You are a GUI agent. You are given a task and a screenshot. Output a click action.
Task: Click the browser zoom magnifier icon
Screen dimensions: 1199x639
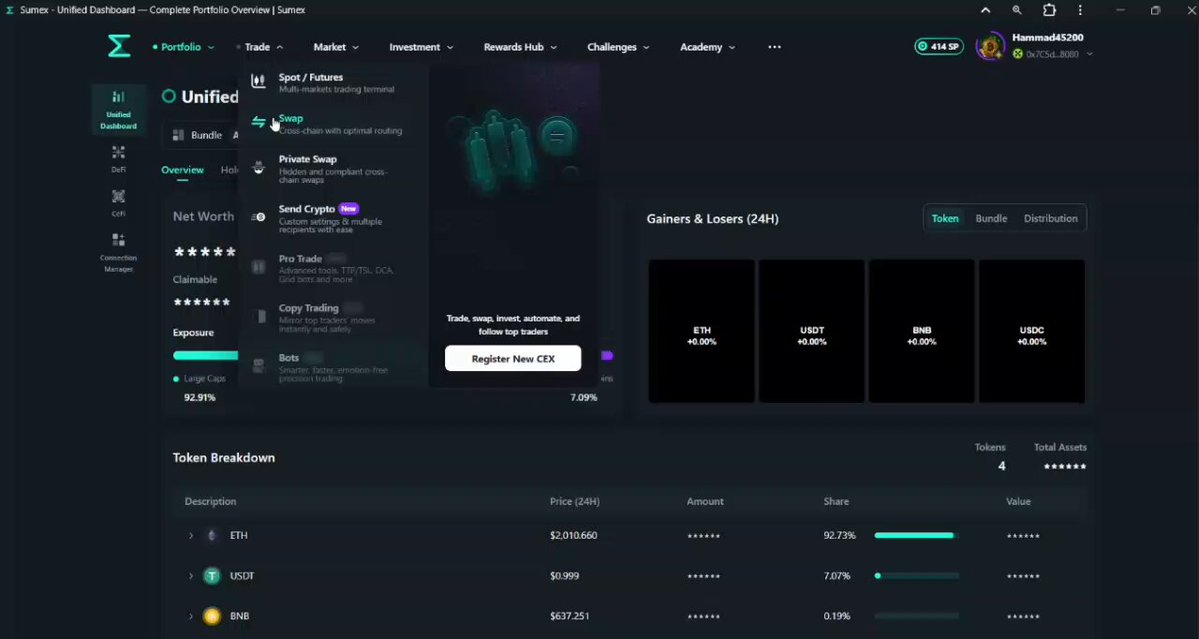click(1017, 10)
